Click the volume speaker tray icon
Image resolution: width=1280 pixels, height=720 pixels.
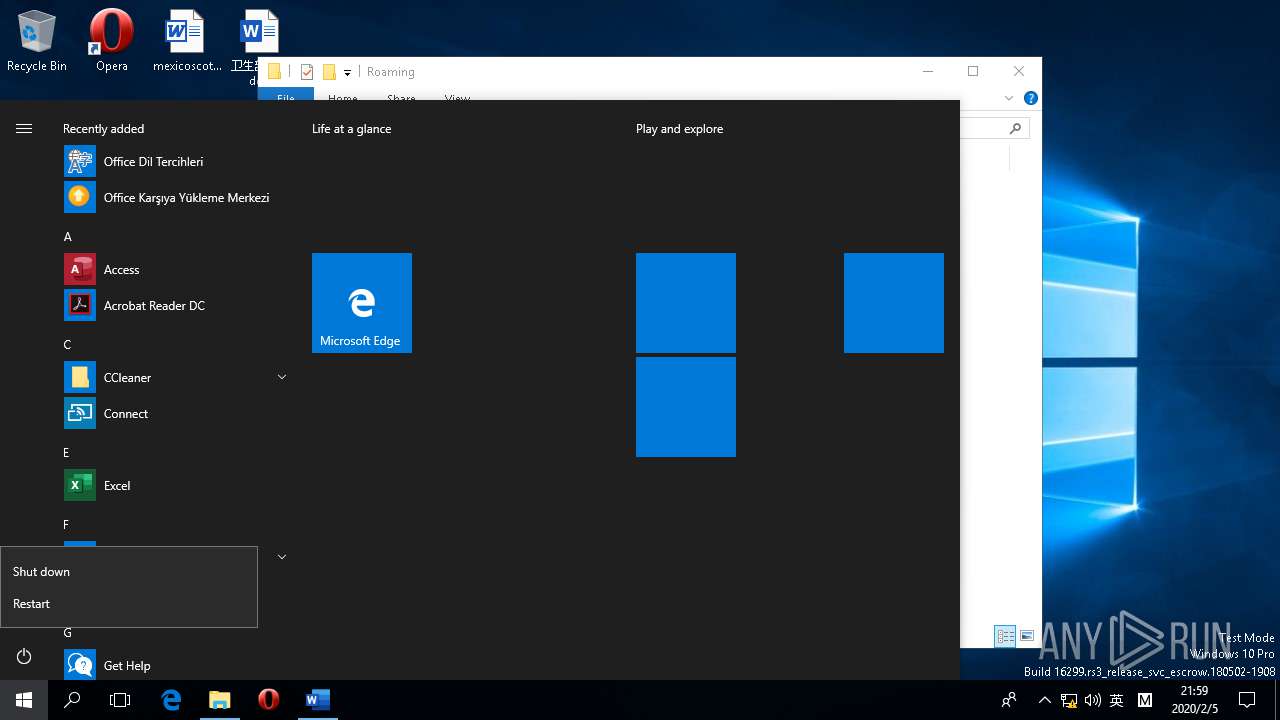pyautogui.click(x=1093, y=700)
